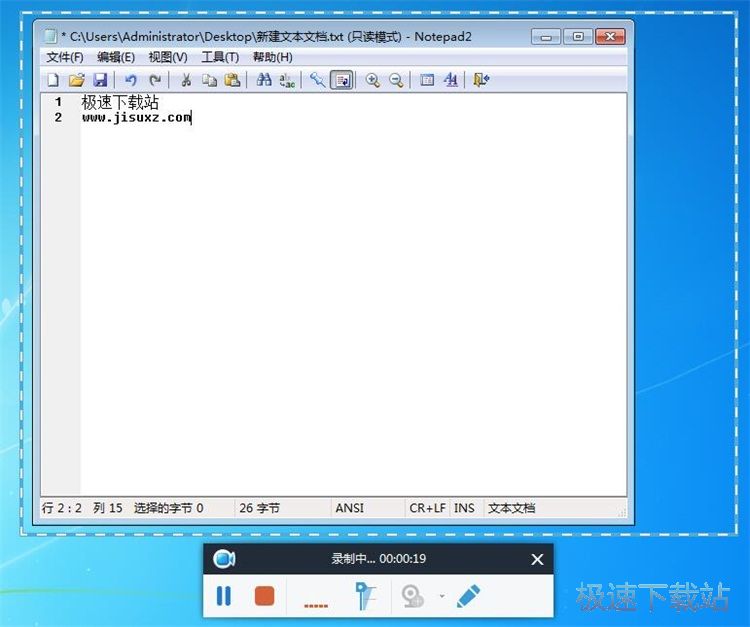750x627 pixels.
Task: Expand the webcam dropdown arrow
Action: click(441, 597)
